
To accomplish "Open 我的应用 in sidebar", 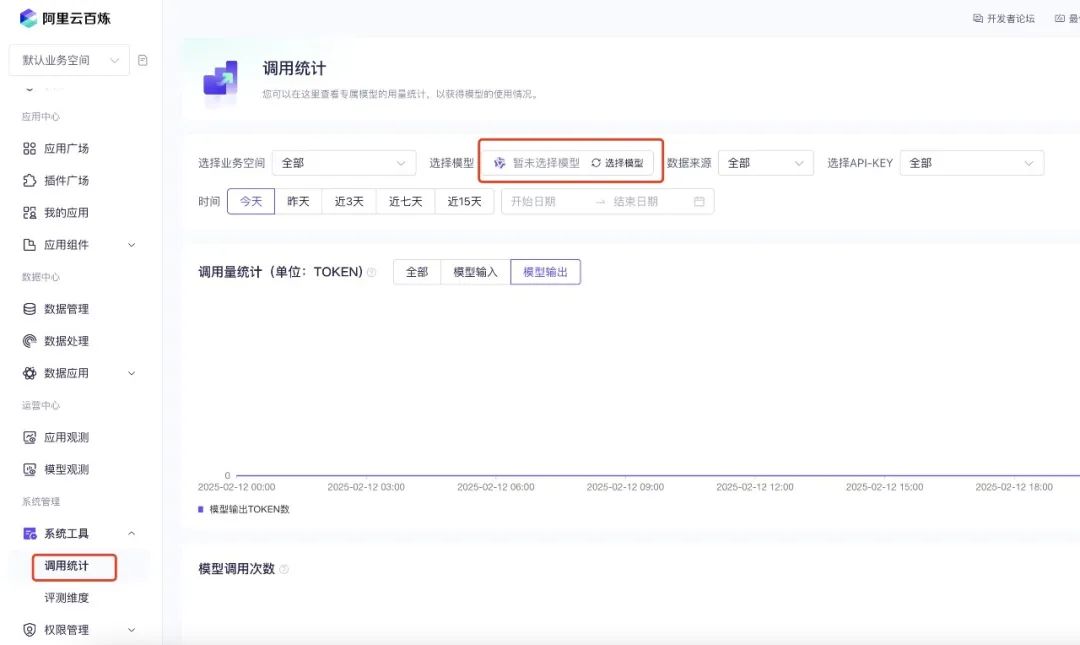I will click(66, 212).
